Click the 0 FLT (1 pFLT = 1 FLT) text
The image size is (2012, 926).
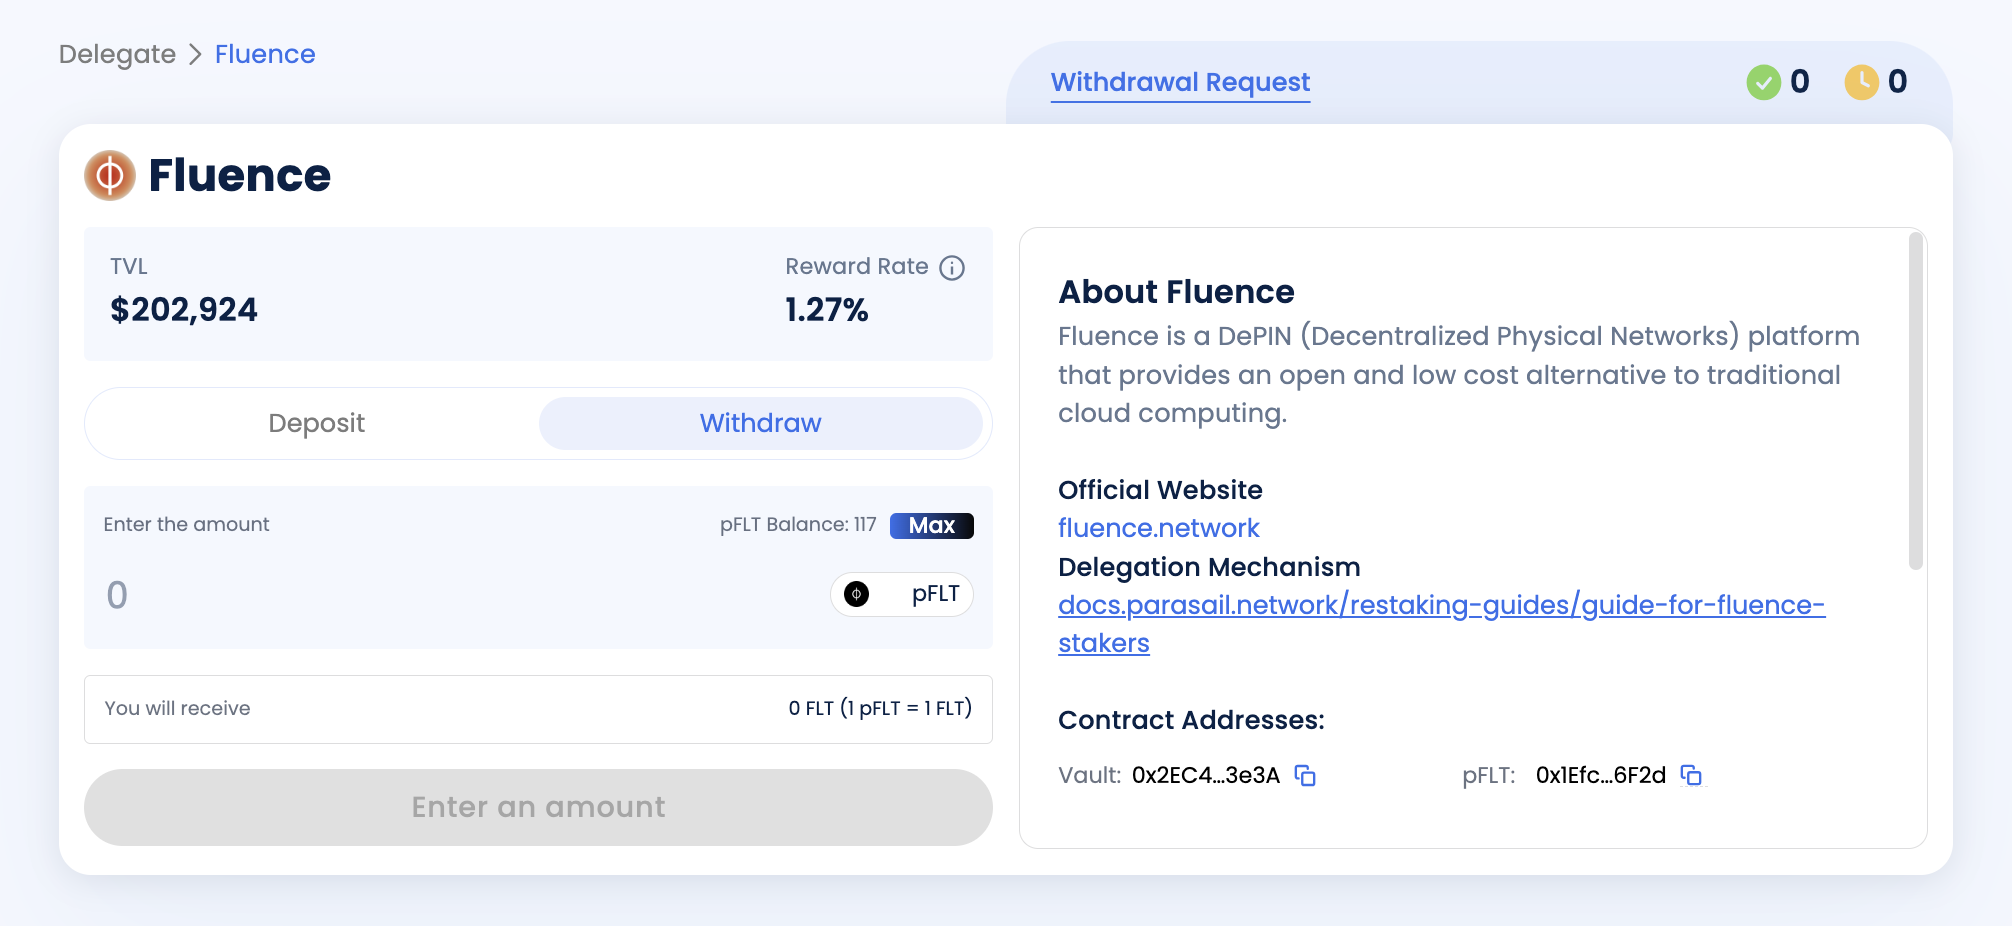click(880, 708)
